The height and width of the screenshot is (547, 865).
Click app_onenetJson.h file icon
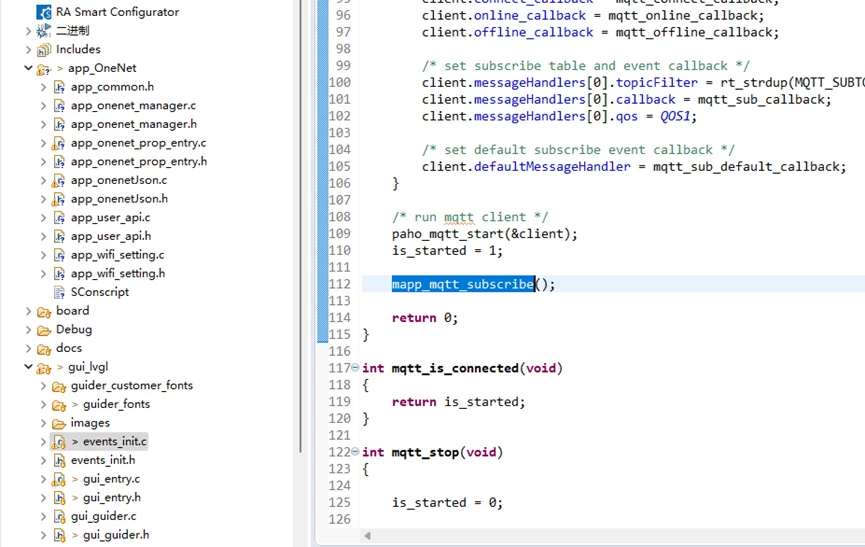point(58,200)
